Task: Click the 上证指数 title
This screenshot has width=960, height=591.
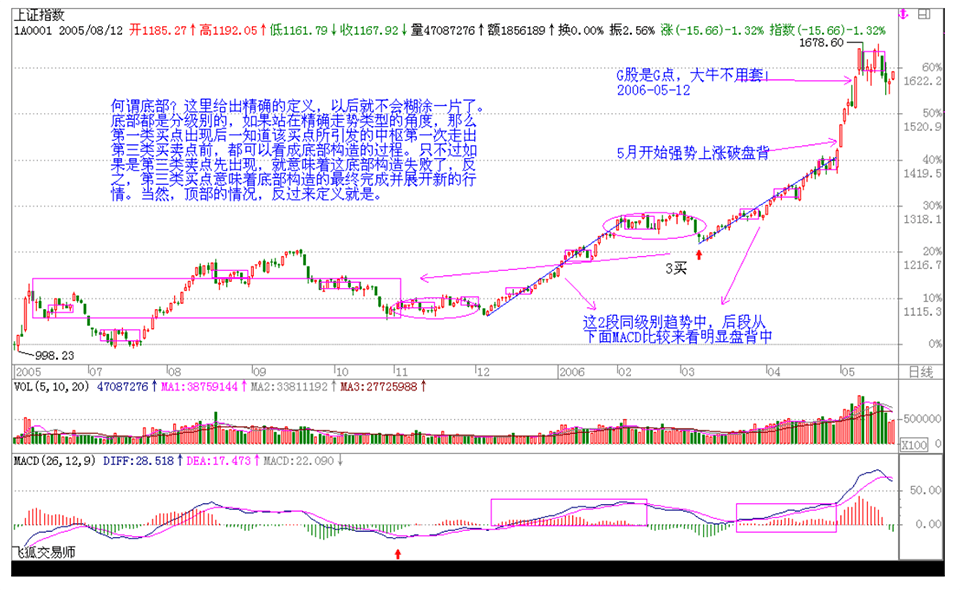Action: [x=38, y=13]
